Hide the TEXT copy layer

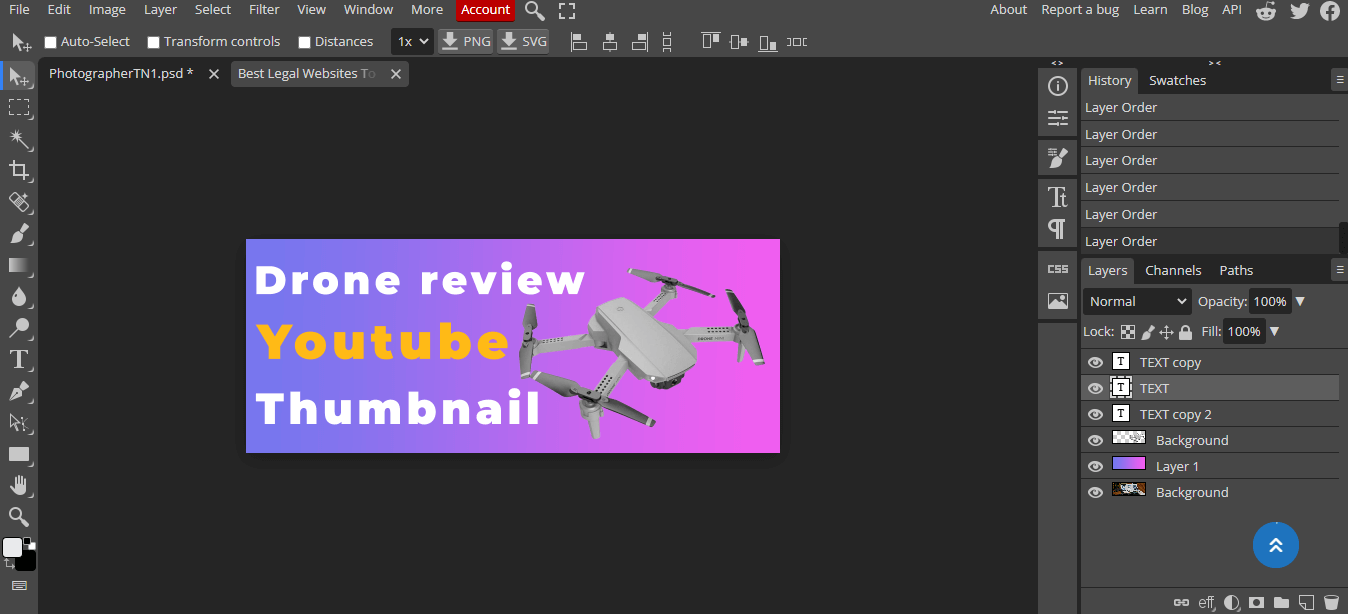(x=1095, y=363)
